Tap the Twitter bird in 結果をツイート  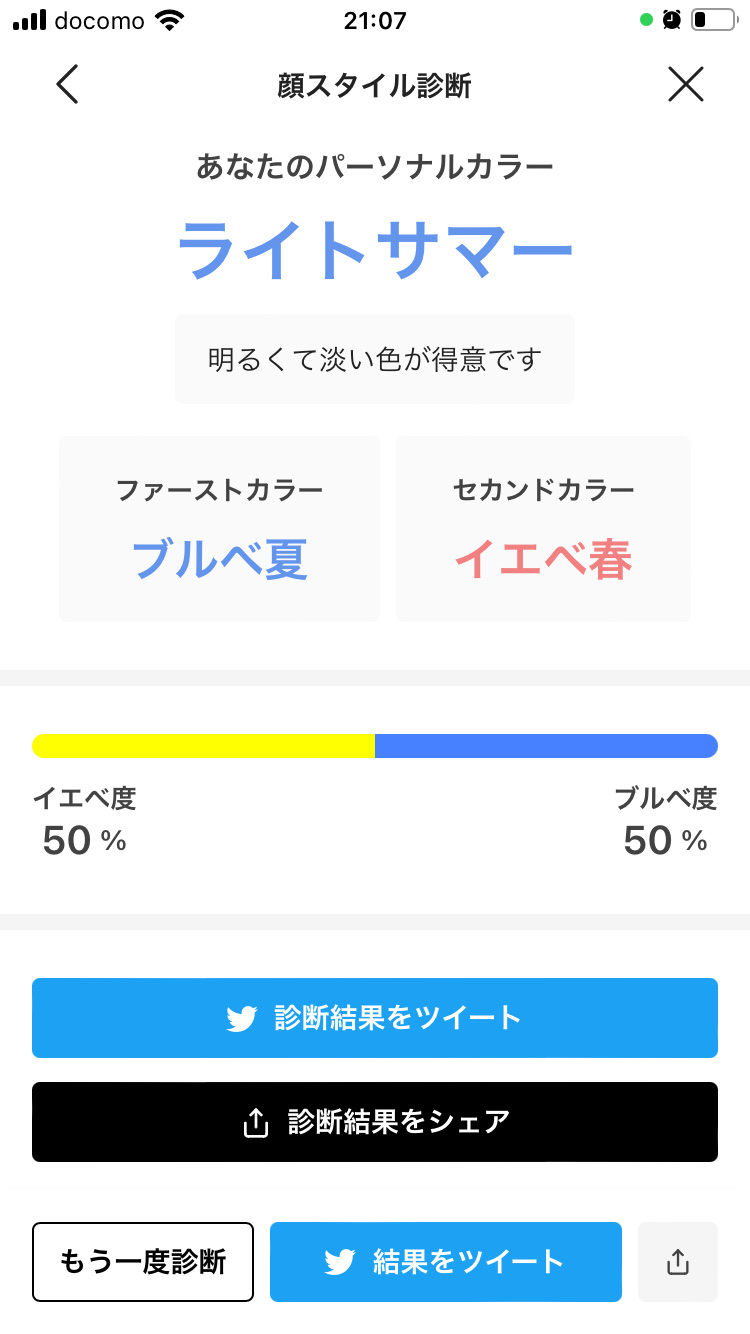(x=340, y=1262)
